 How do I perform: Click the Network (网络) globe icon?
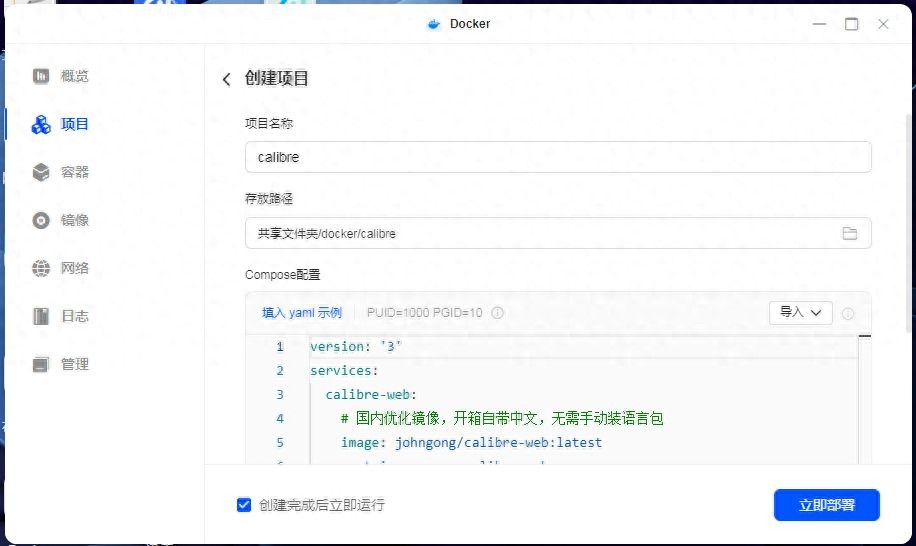pos(41,268)
